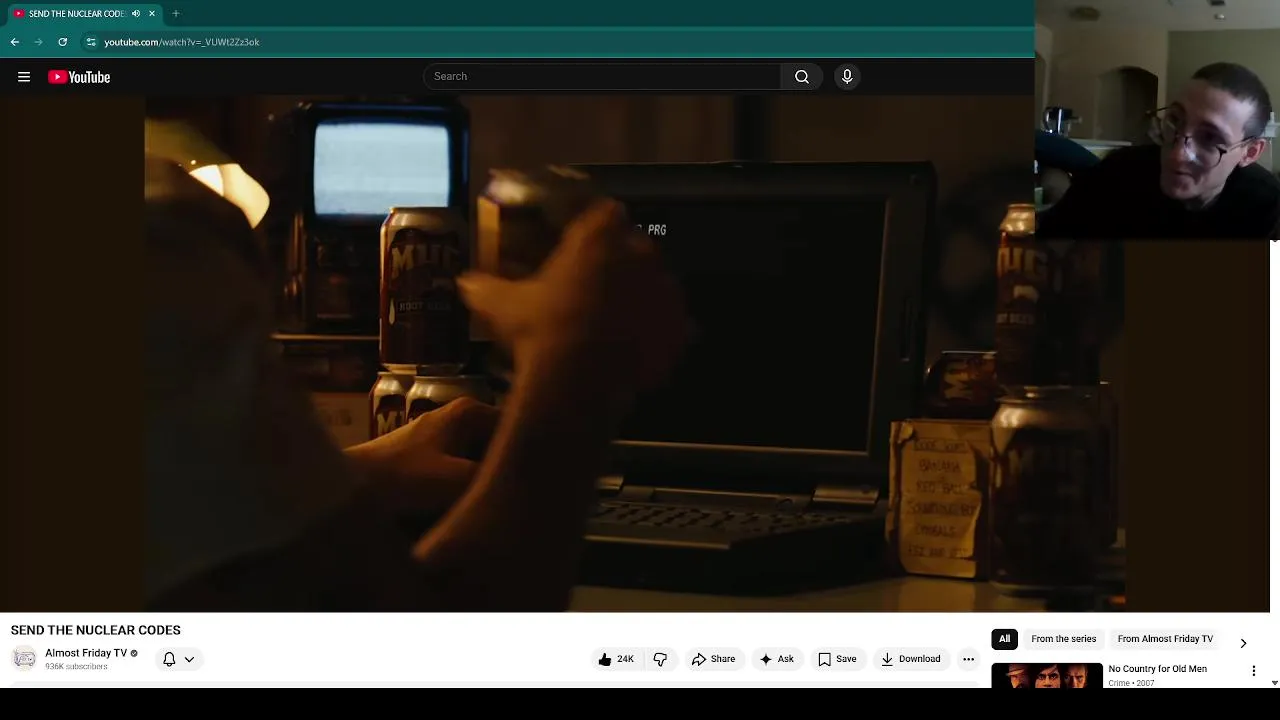Viewport: 1280px width, 720px height.
Task: Open the No Country for Old Men thumbnail
Action: pos(1047,676)
